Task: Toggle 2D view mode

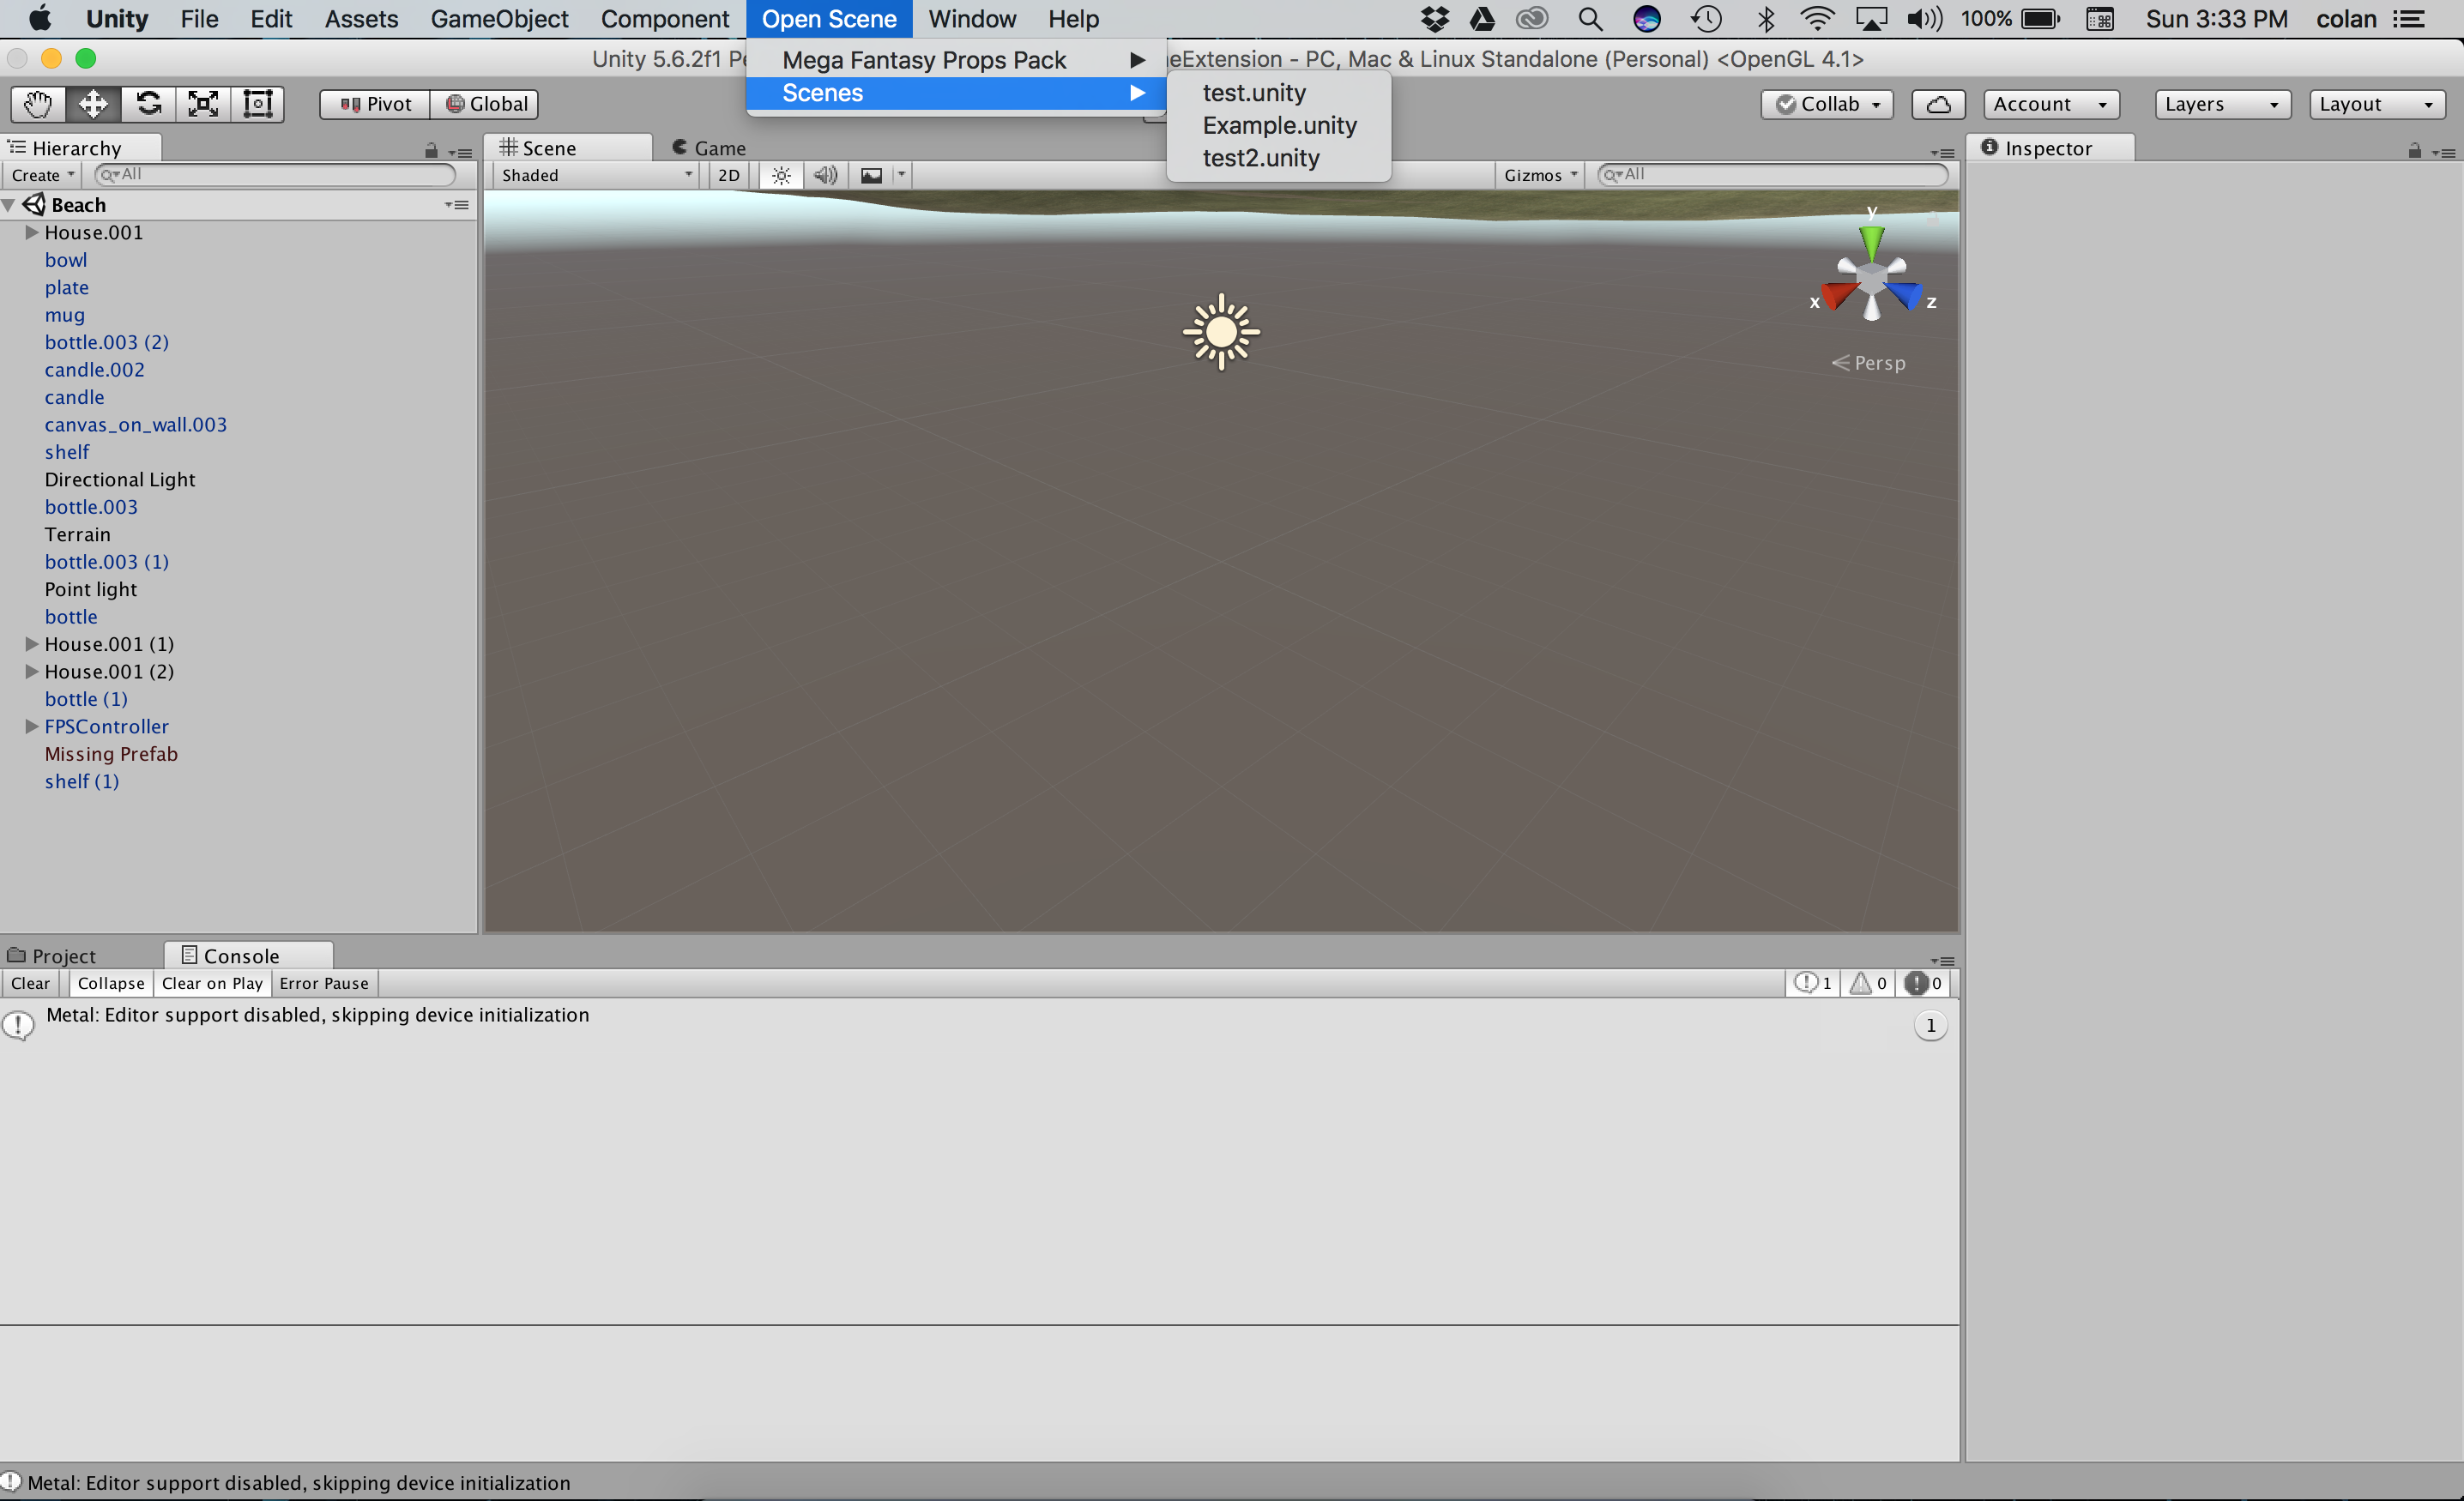Action: [x=729, y=175]
